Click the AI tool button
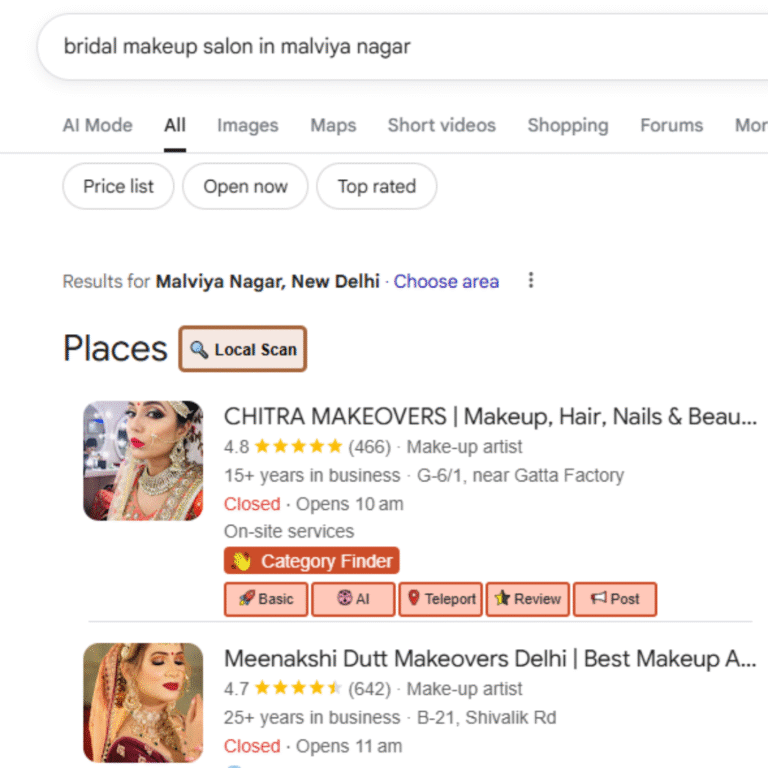The image size is (768, 768). 353,599
